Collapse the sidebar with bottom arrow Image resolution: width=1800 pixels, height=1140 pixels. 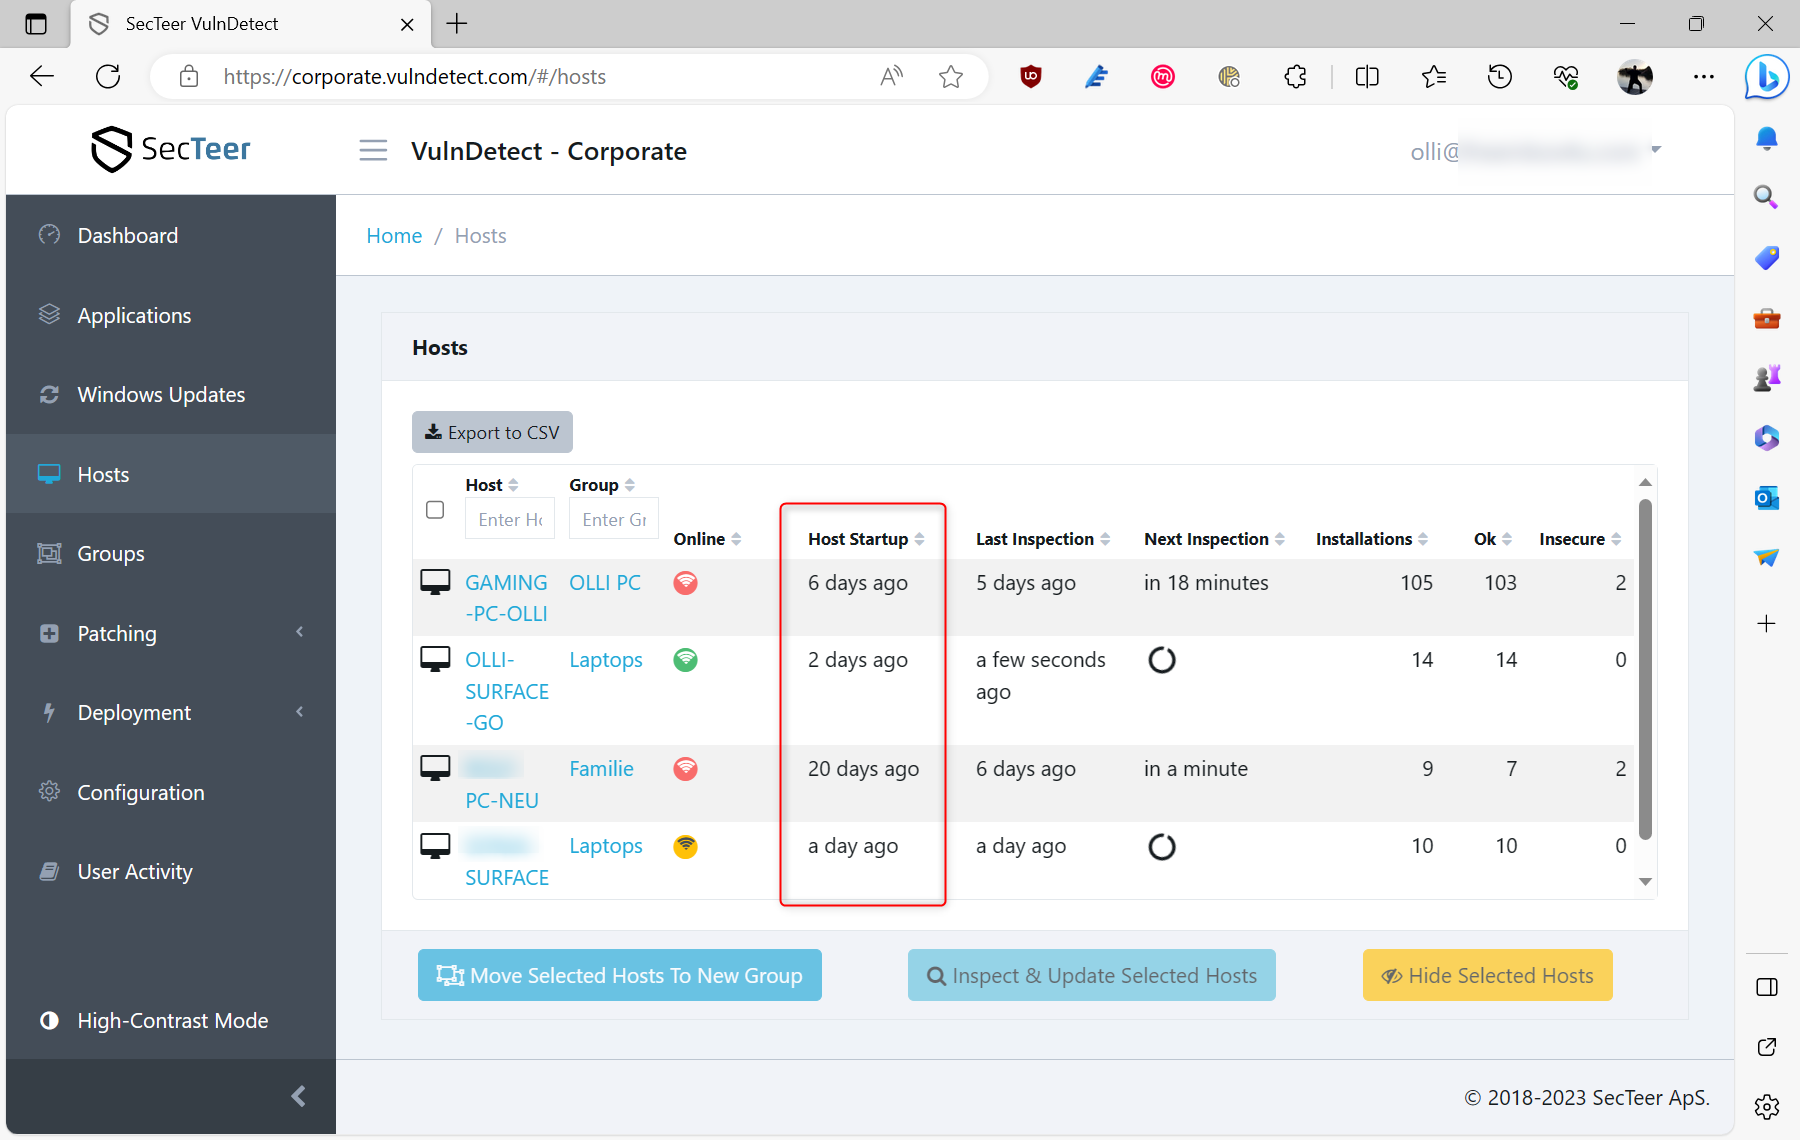tap(298, 1096)
